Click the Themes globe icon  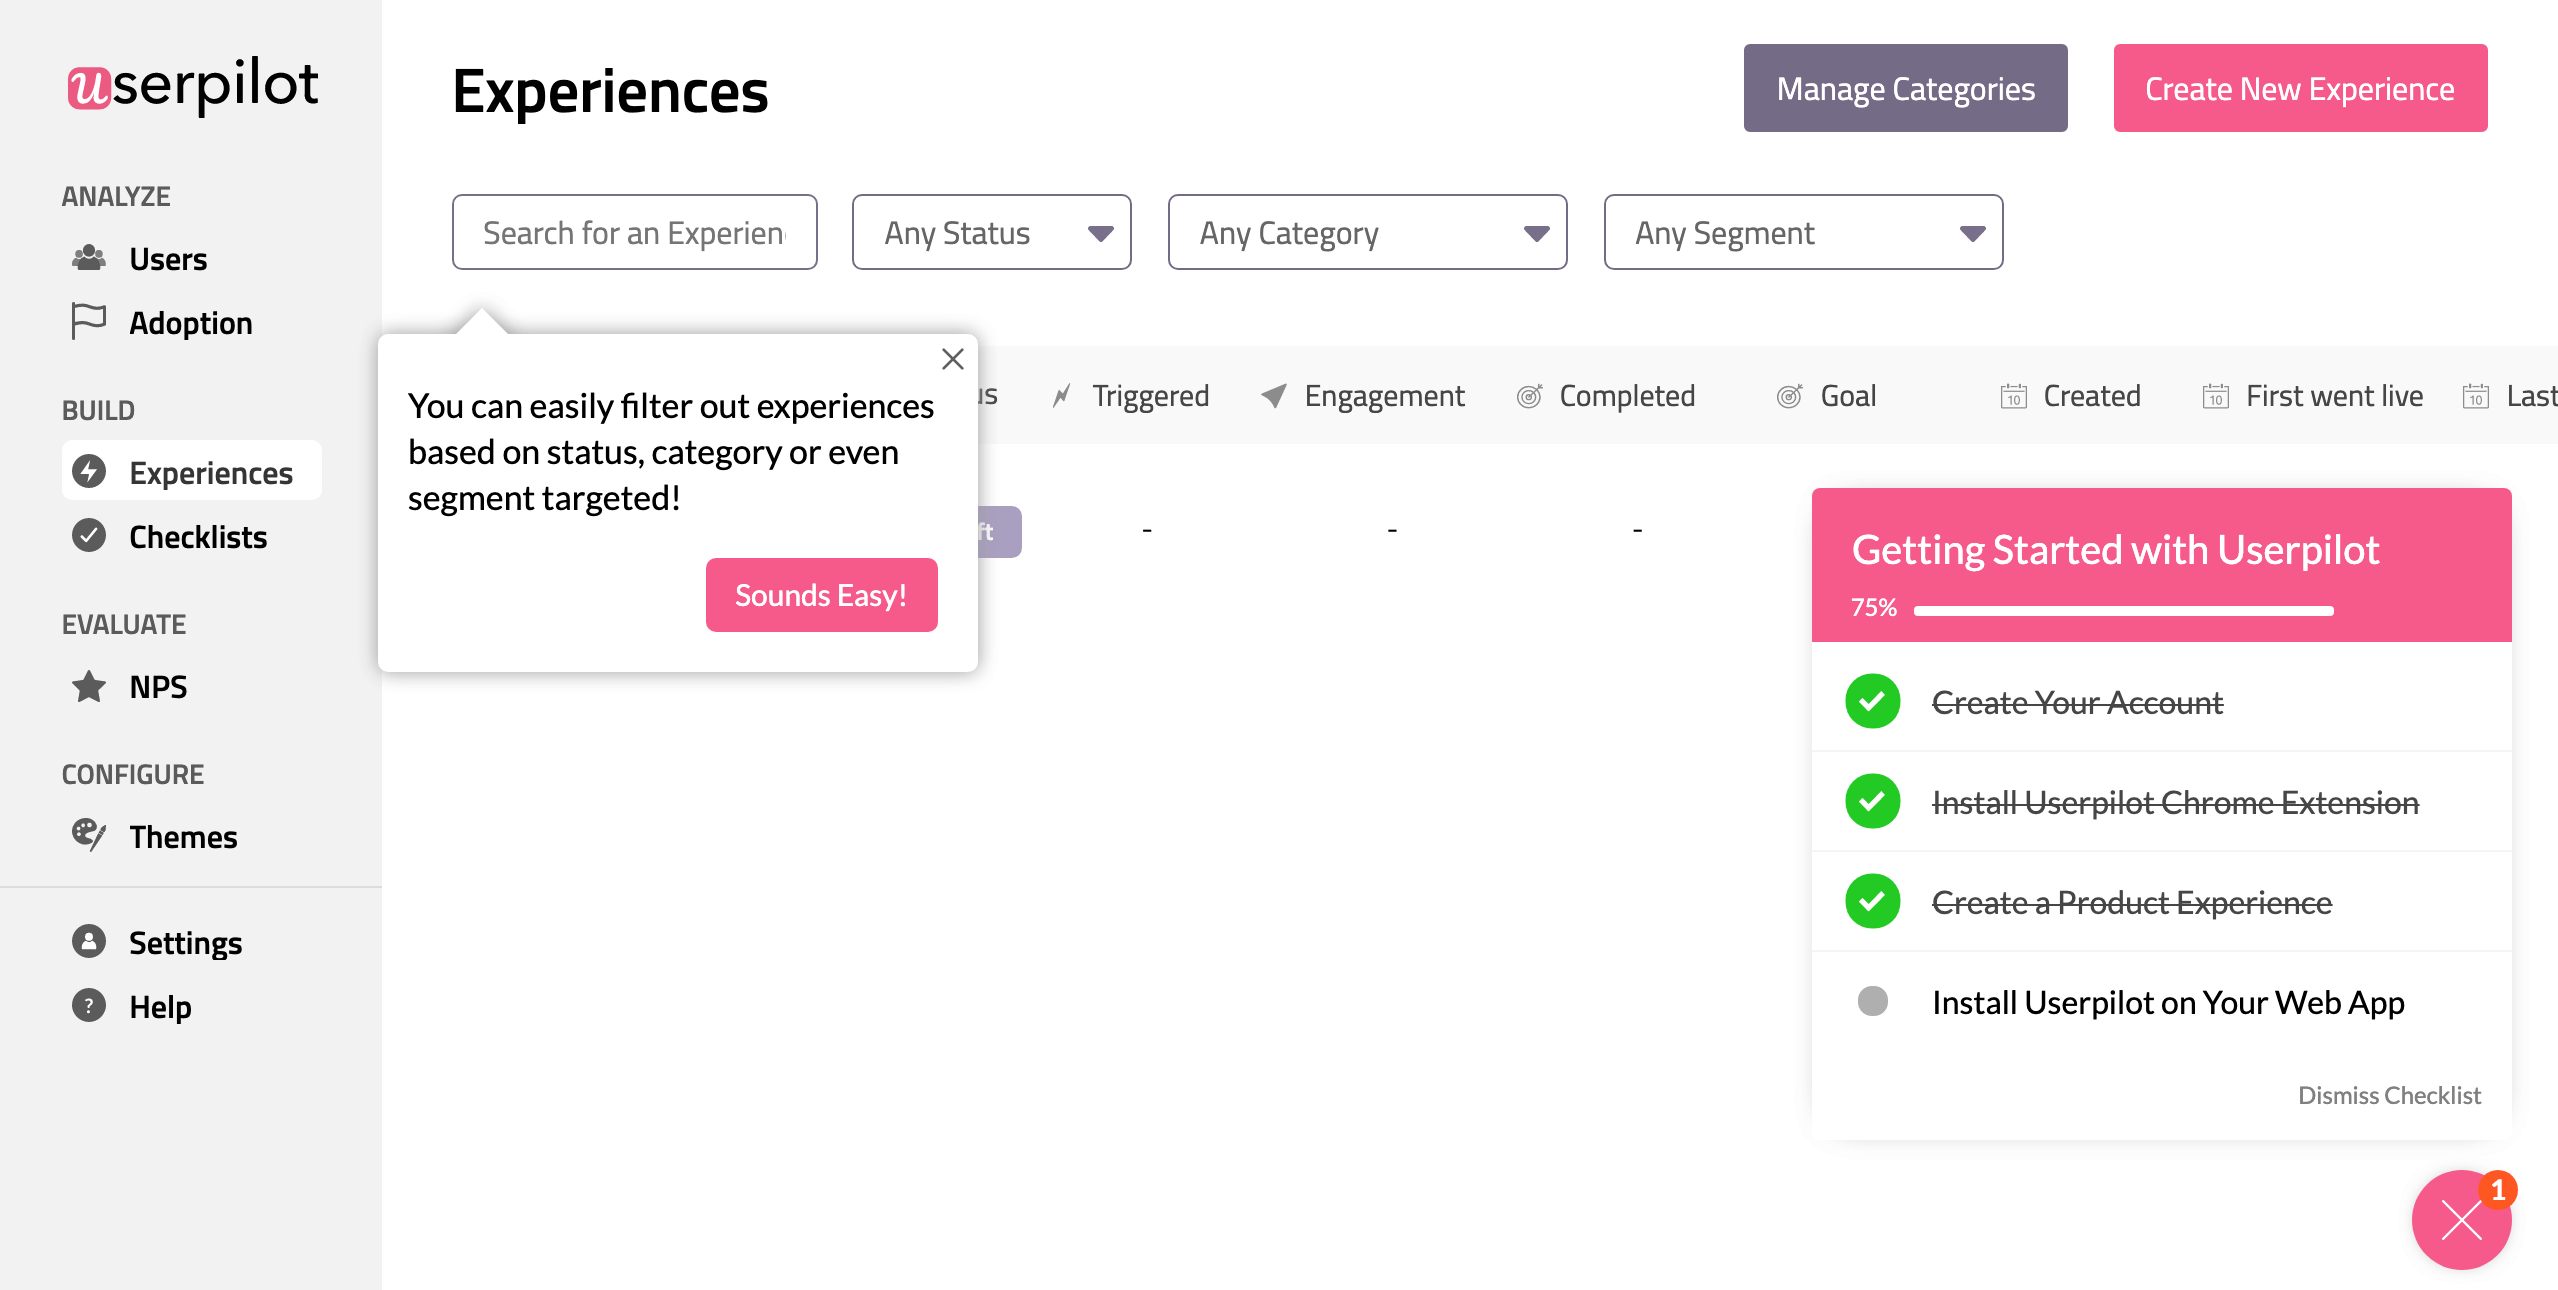coord(87,836)
